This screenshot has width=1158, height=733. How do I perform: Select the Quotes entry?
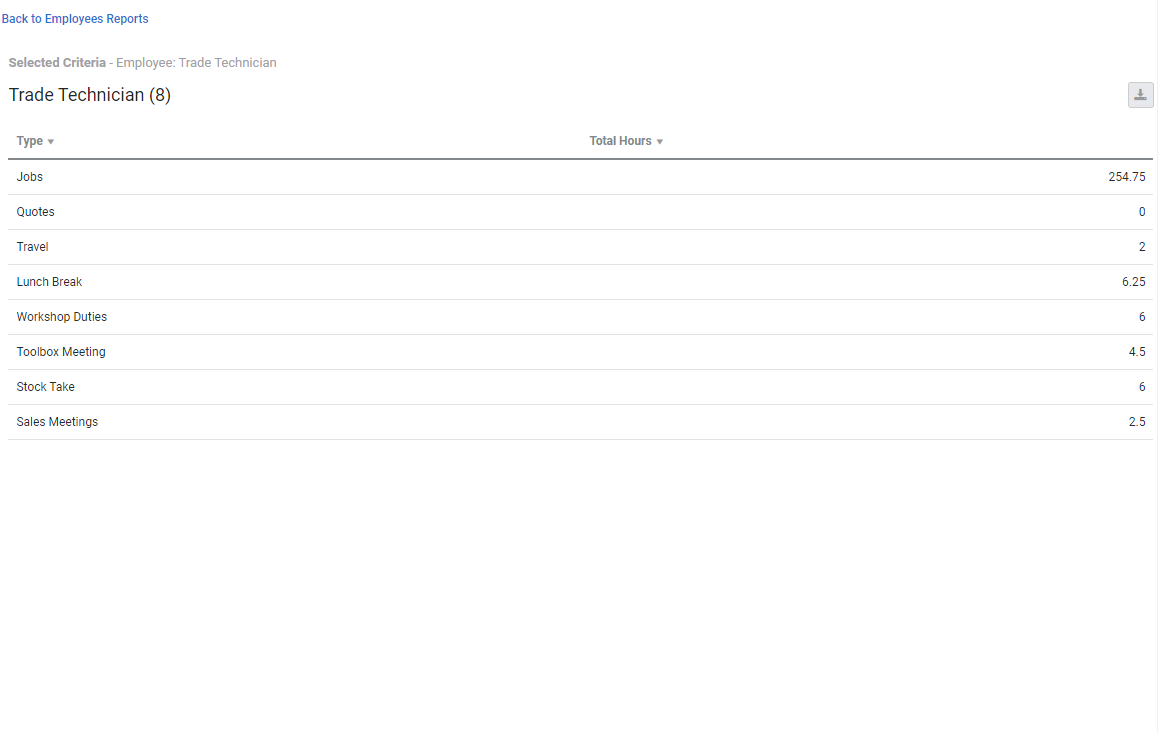35,211
